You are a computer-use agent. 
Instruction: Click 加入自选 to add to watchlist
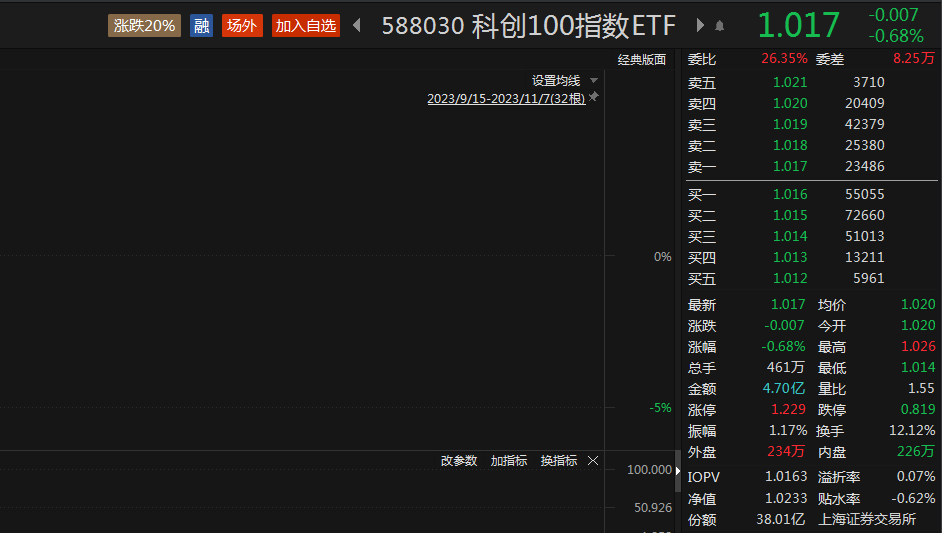tap(306, 26)
